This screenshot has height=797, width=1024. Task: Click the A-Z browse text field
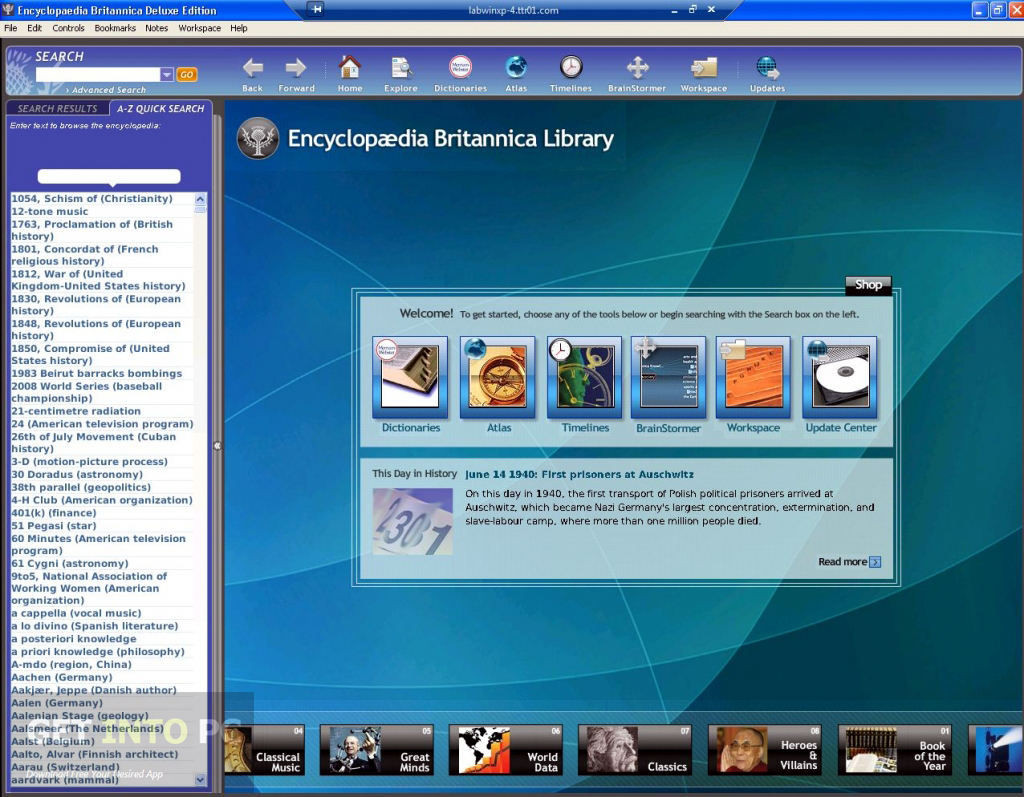[x=109, y=176]
